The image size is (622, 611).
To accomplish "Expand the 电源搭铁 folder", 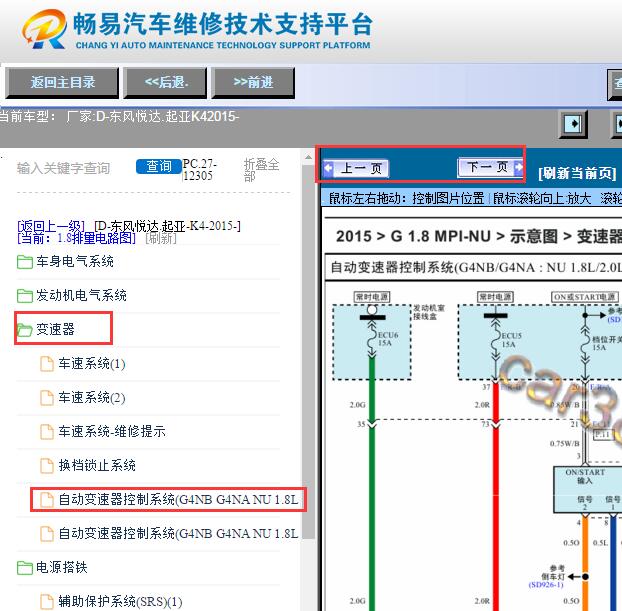I will pos(61,567).
